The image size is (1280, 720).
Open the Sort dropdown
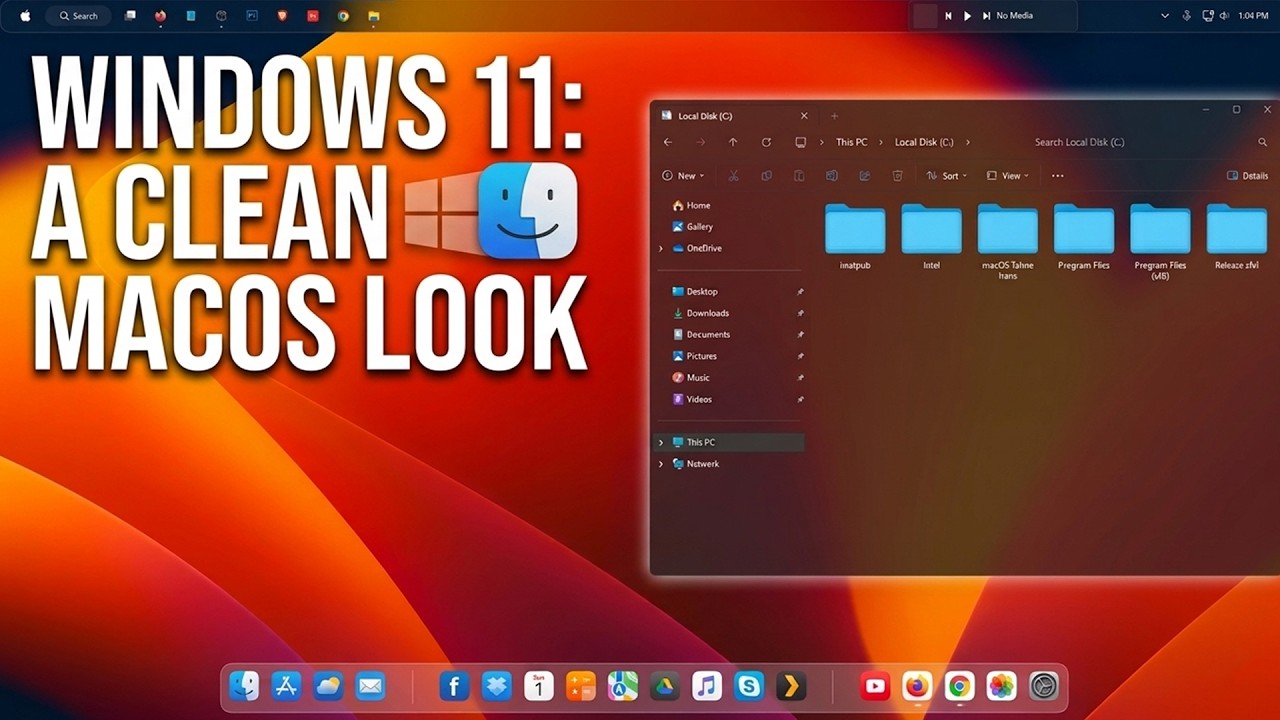pyautogui.click(x=945, y=176)
